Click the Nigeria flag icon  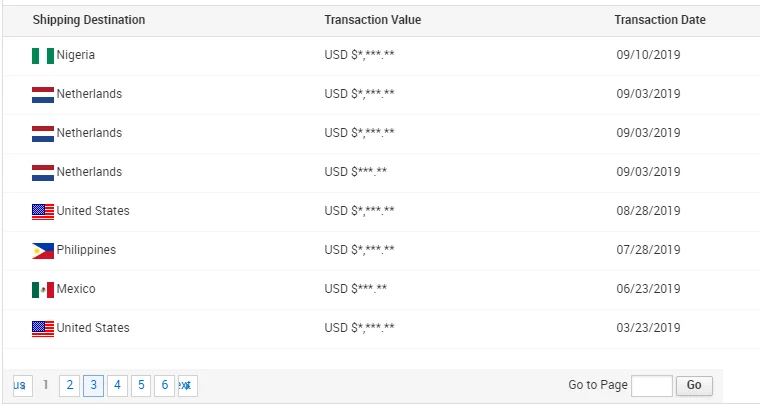tap(42, 56)
